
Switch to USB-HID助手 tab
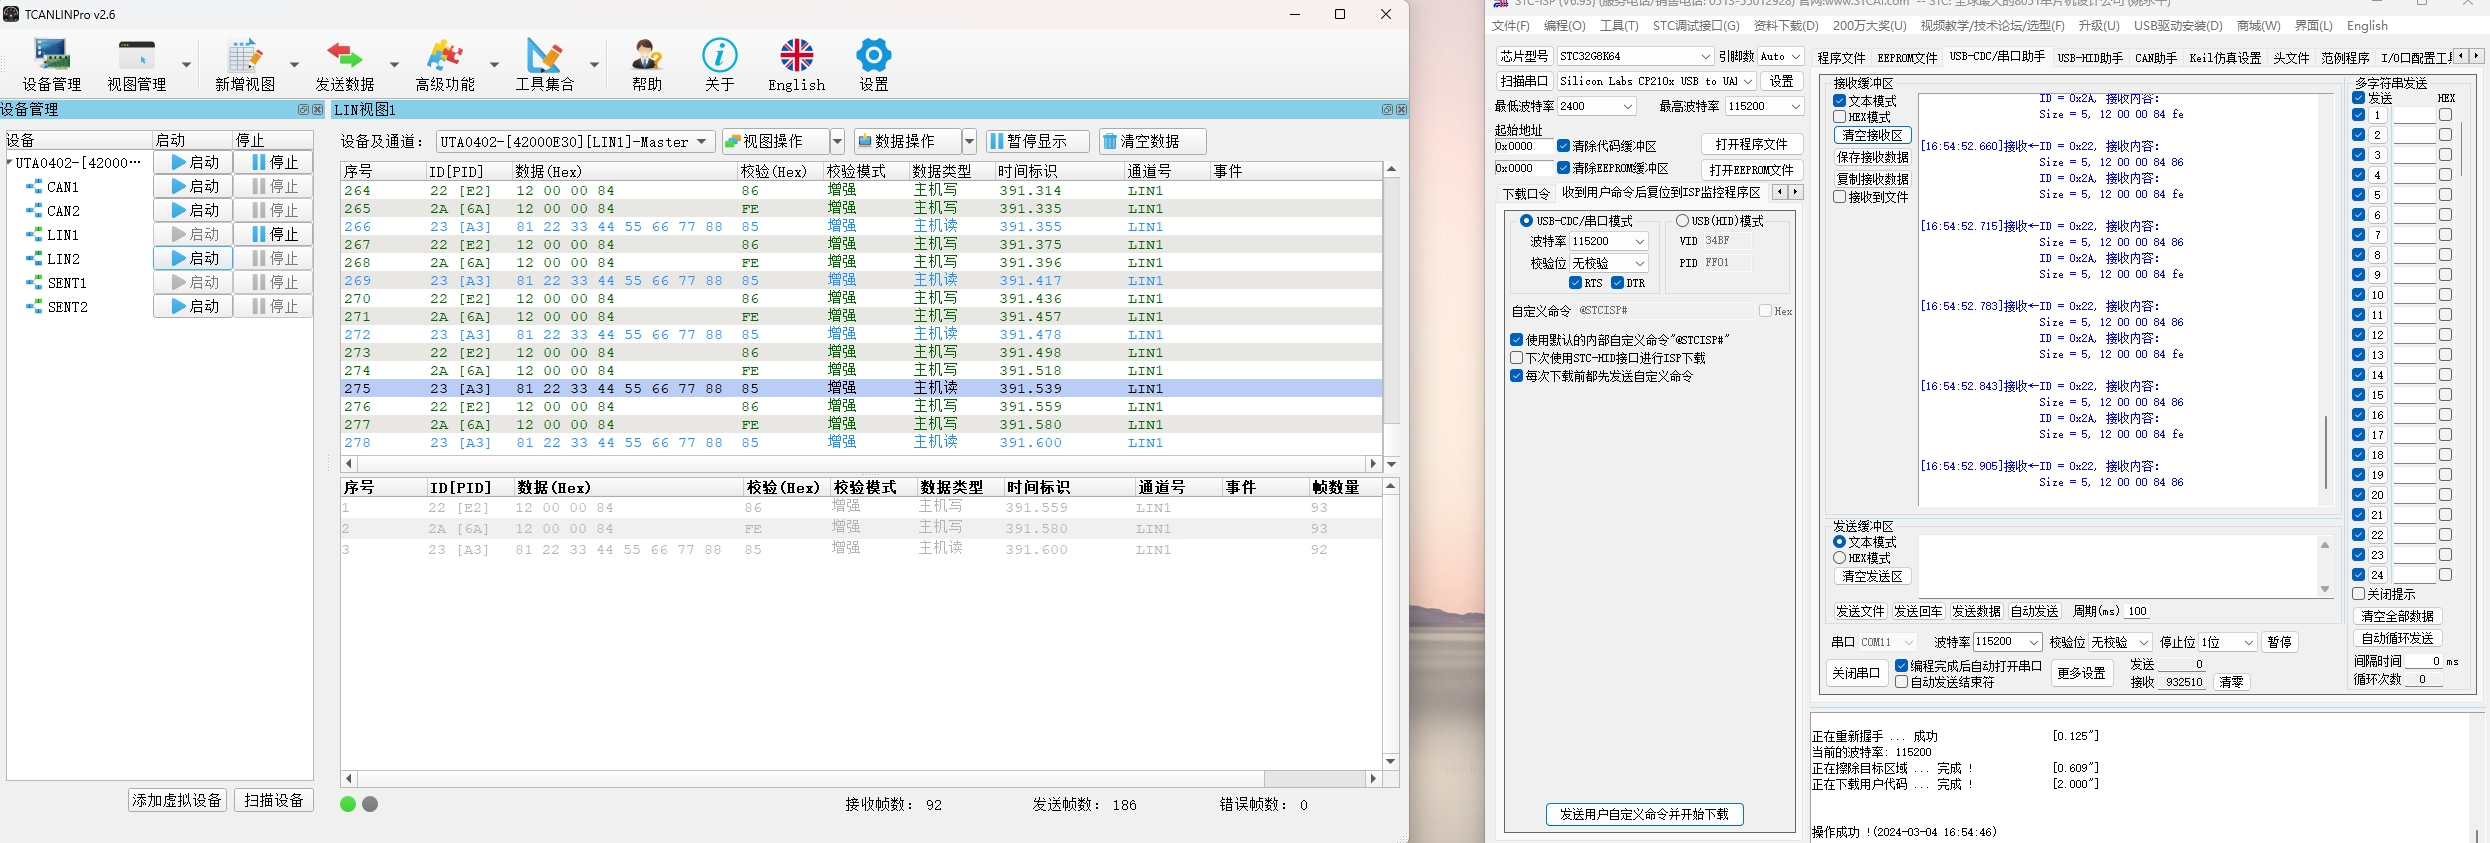pos(2090,58)
